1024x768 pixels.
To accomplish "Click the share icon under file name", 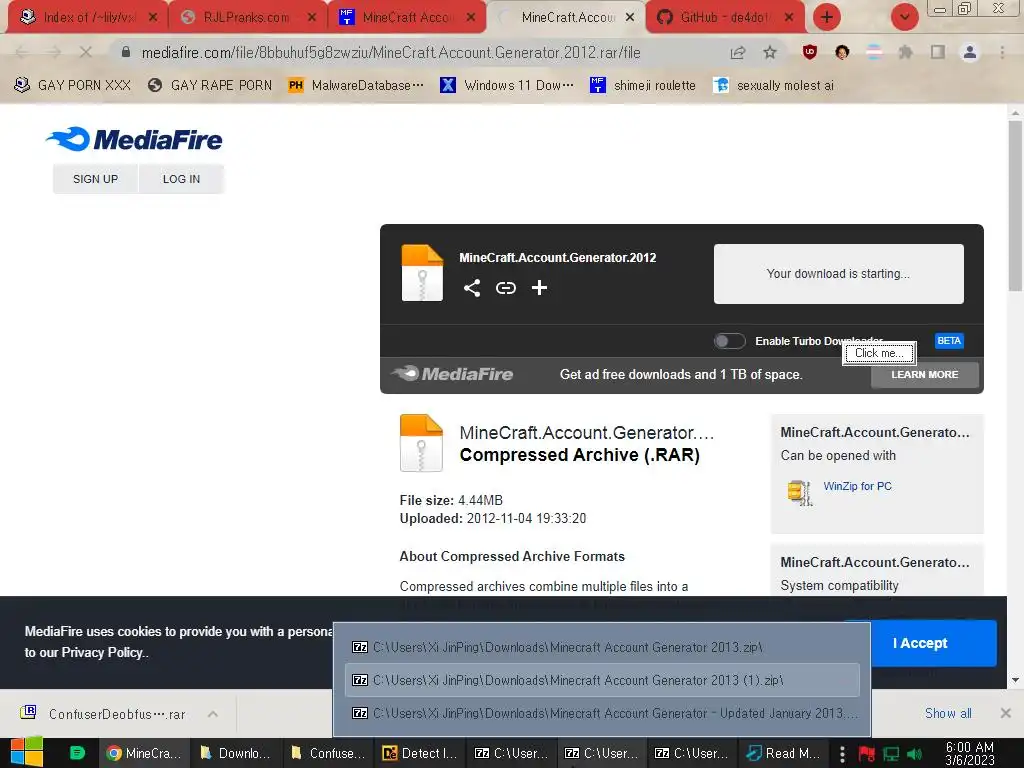I will pos(472,288).
